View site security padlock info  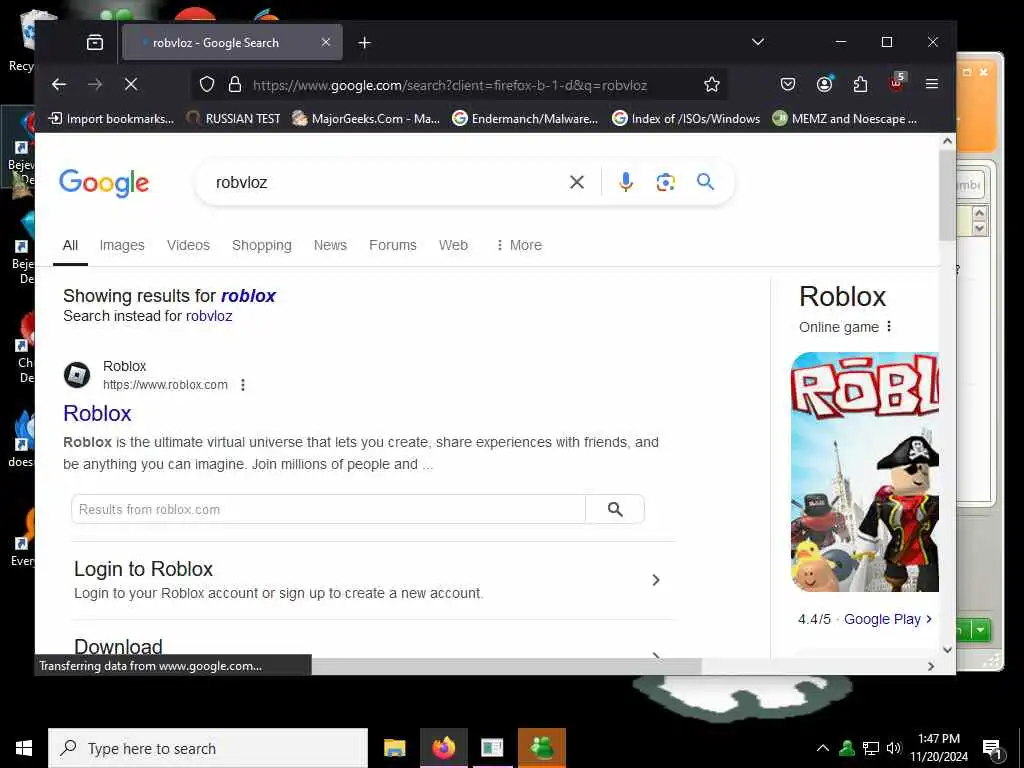234,85
